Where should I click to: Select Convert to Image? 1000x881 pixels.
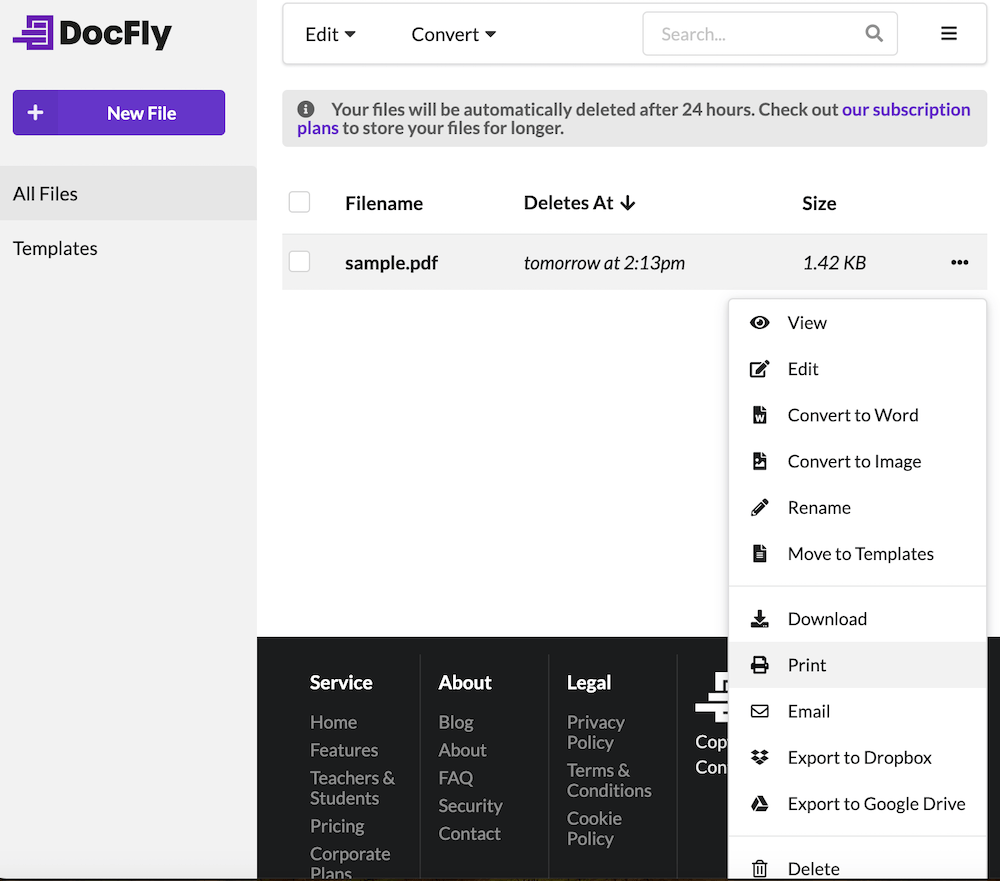click(857, 461)
